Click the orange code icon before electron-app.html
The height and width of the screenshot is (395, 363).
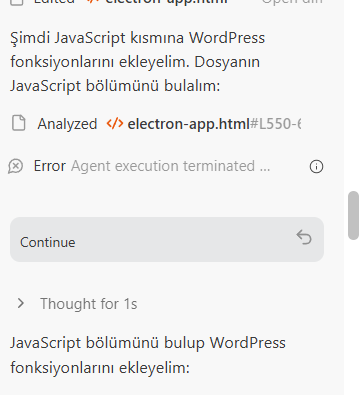(x=115, y=124)
